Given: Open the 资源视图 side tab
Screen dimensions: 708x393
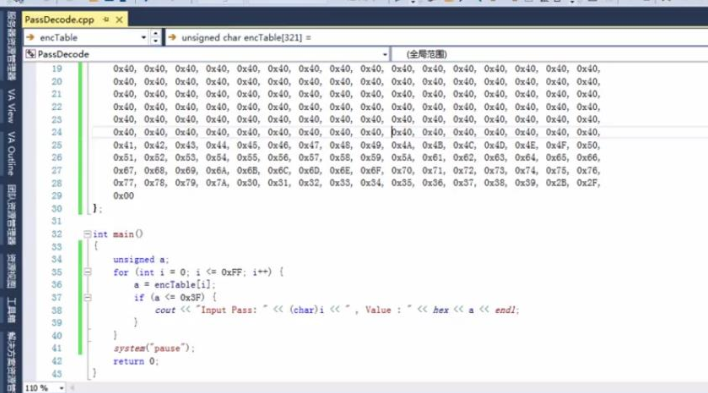Looking at the screenshot, I should 12,271.
